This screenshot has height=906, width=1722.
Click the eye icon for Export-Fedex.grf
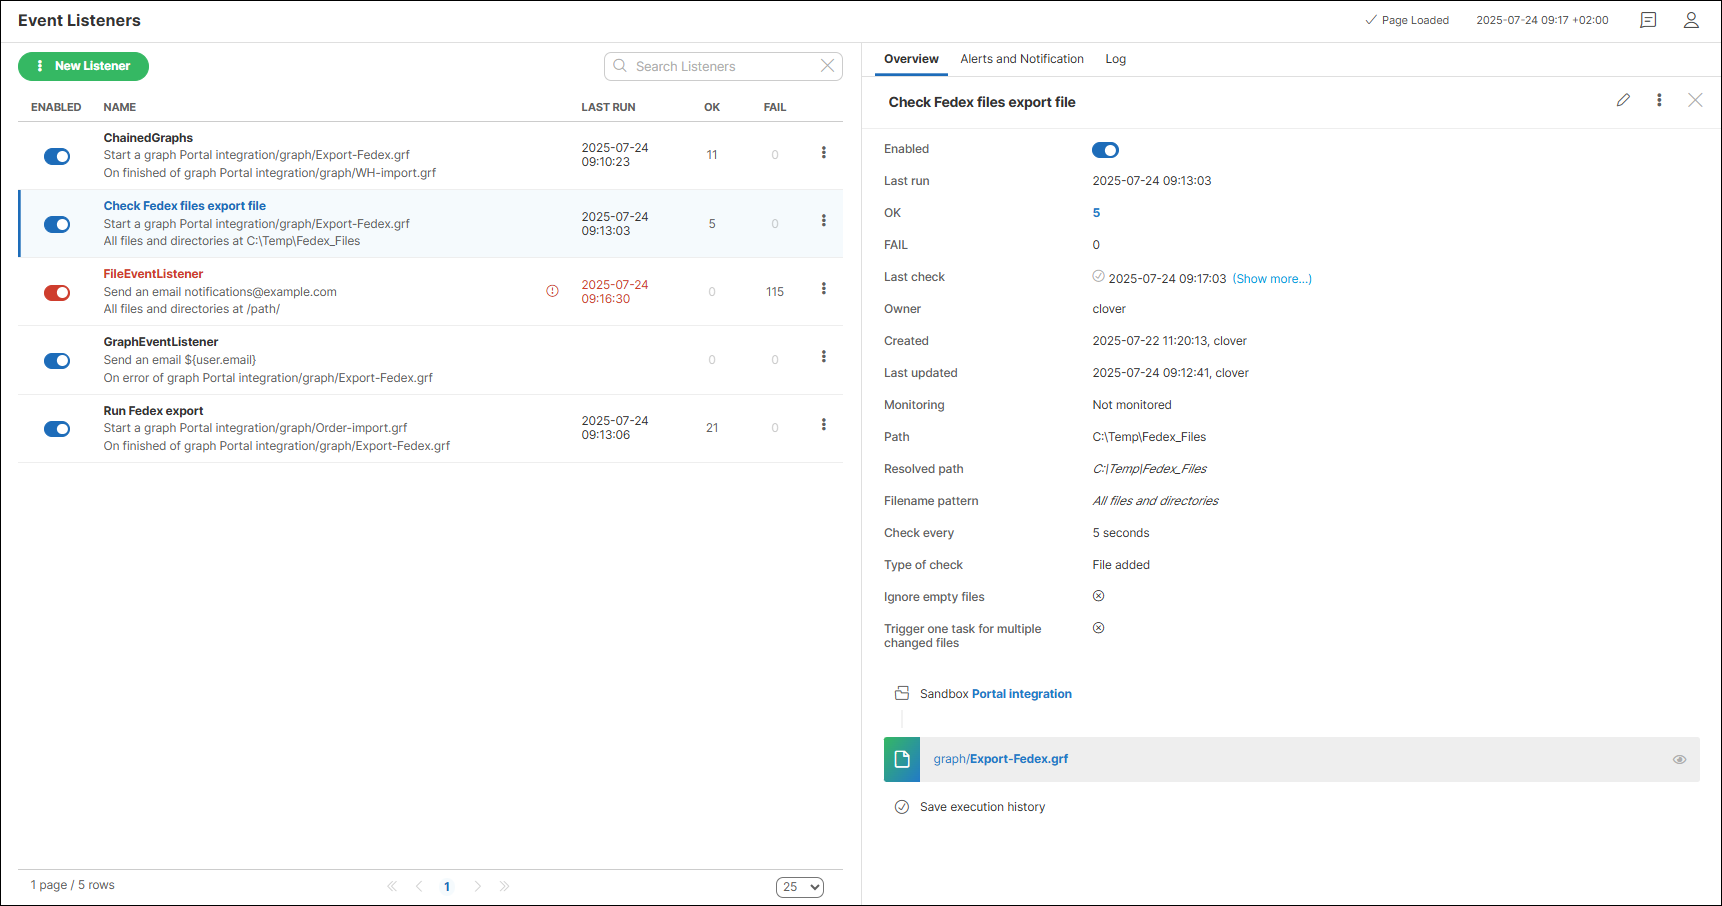pyautogui.click(x=1679, y=760)
